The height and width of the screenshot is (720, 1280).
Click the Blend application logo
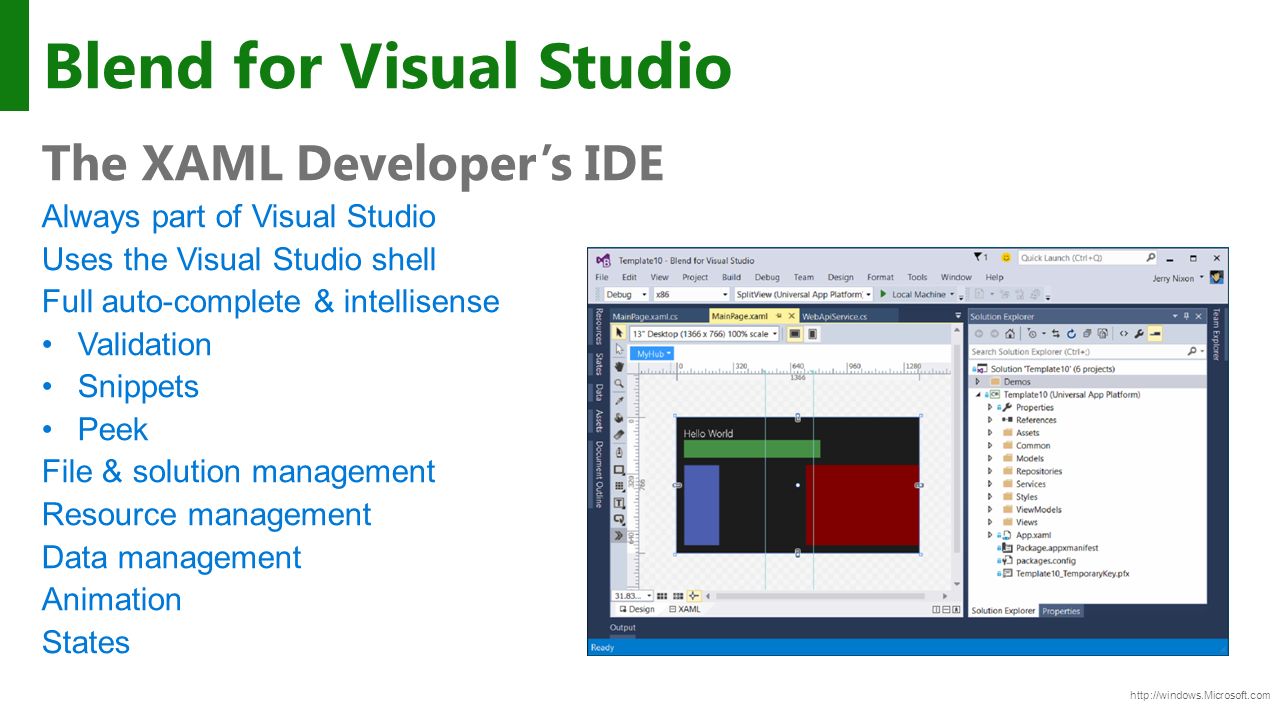coord(603,260)
